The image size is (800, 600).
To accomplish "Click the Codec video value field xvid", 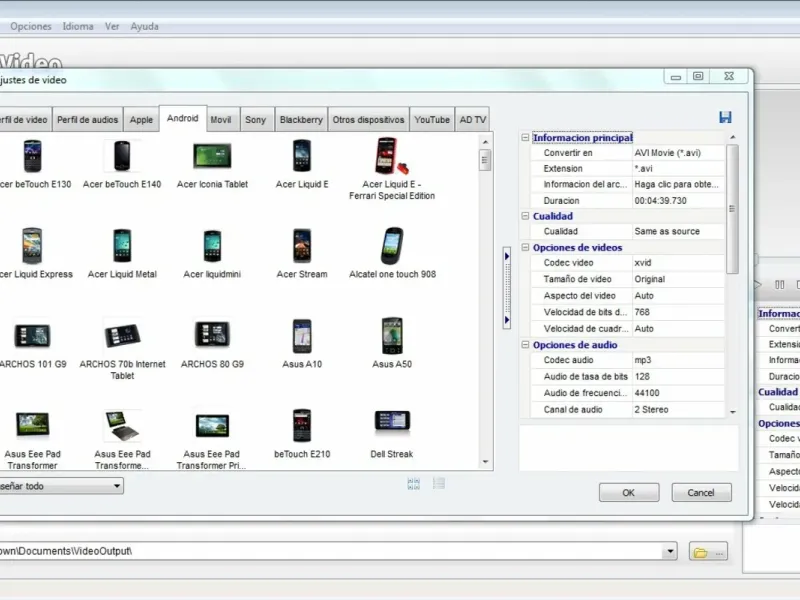I will [x=677, y=263].
